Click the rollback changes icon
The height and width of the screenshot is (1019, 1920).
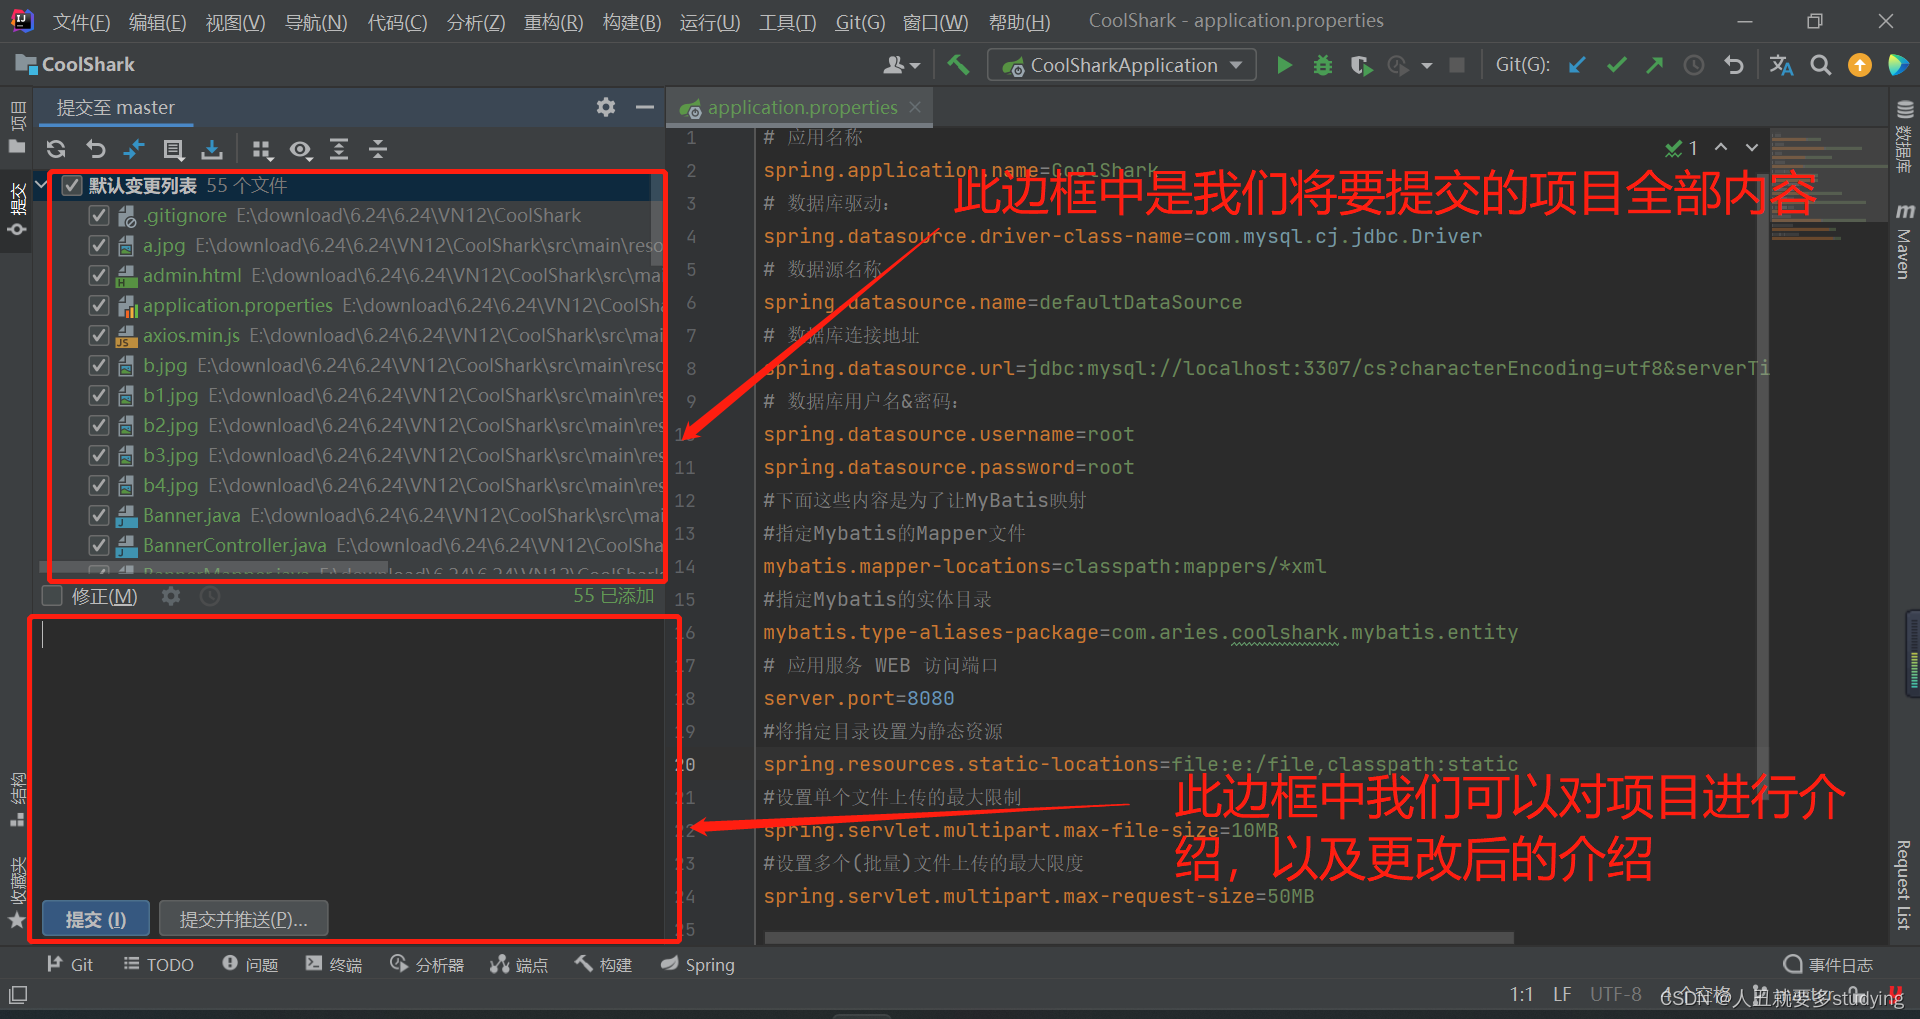pos(95,150)
